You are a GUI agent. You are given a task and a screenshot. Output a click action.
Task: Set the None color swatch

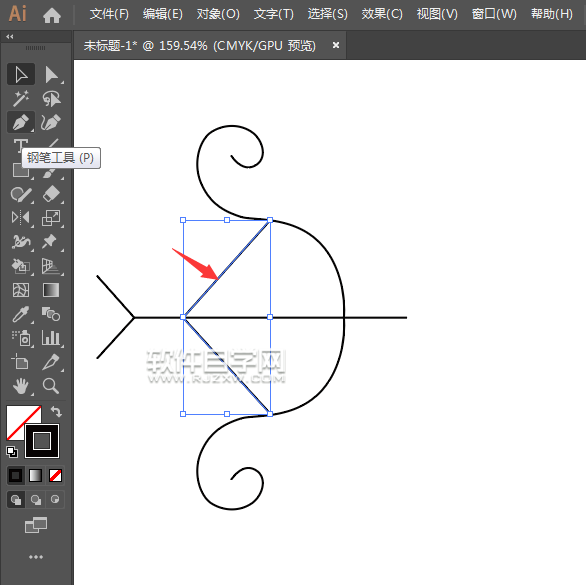[56, 475]
